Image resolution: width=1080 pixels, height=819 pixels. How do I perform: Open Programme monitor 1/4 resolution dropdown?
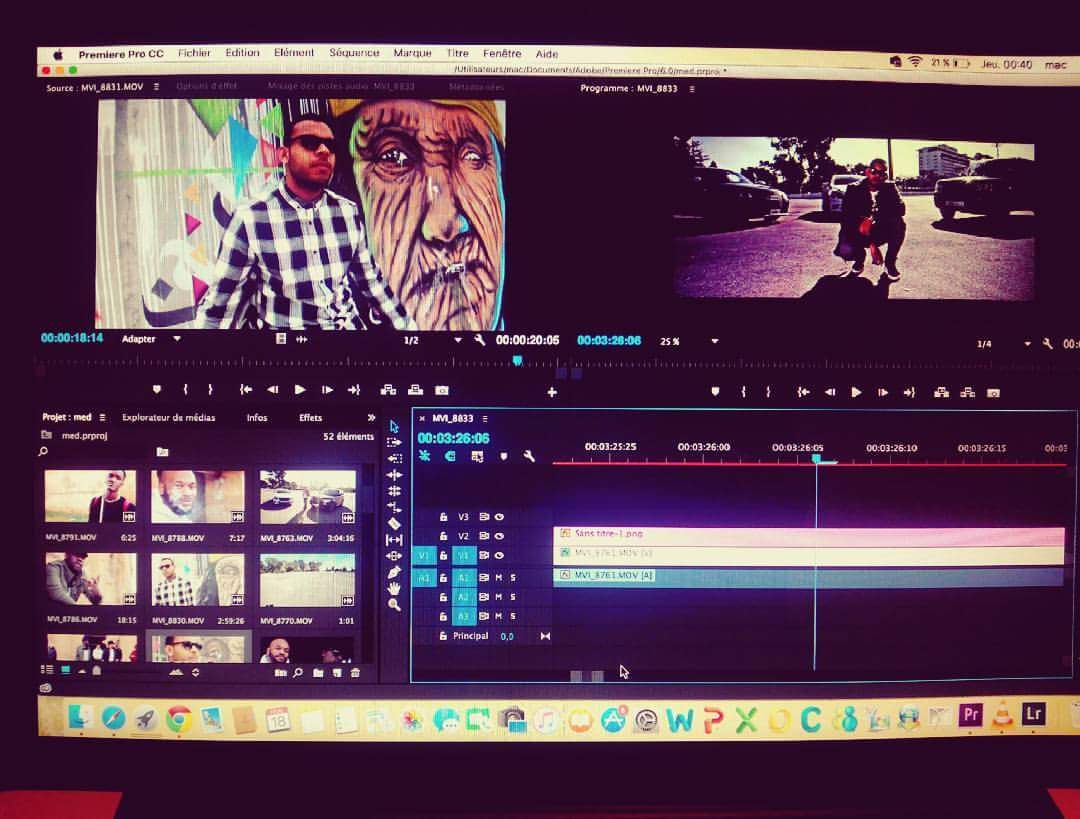[x=1027, y=344]
